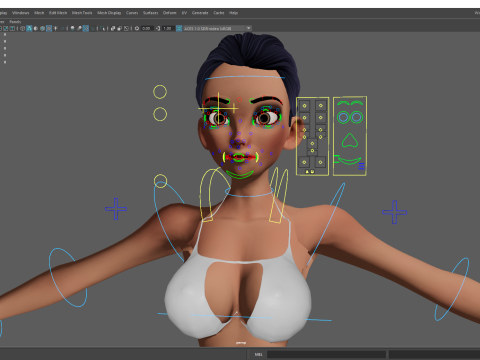Open the Cache menu
This screenshot has width=480, height=360.
[x=219, y=13]
